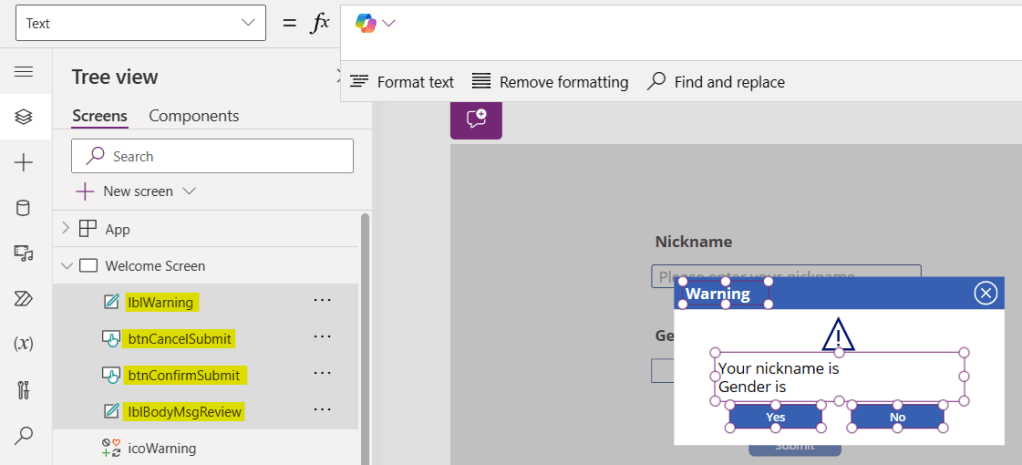
Task: Open more options for lblWarning
Action: pos(322,301)
